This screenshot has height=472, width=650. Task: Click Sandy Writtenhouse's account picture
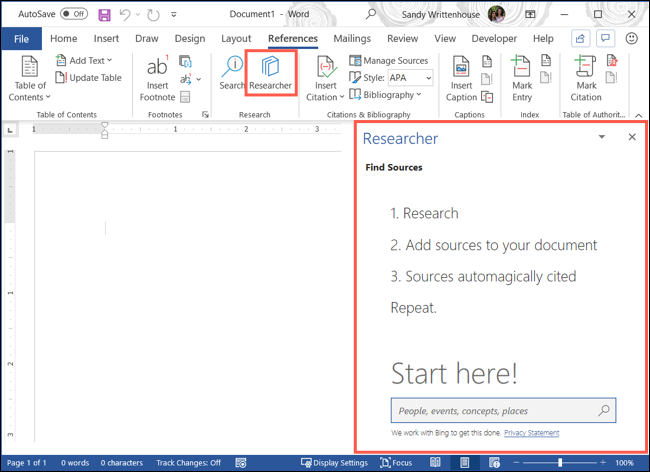click(x=496, y=15)
